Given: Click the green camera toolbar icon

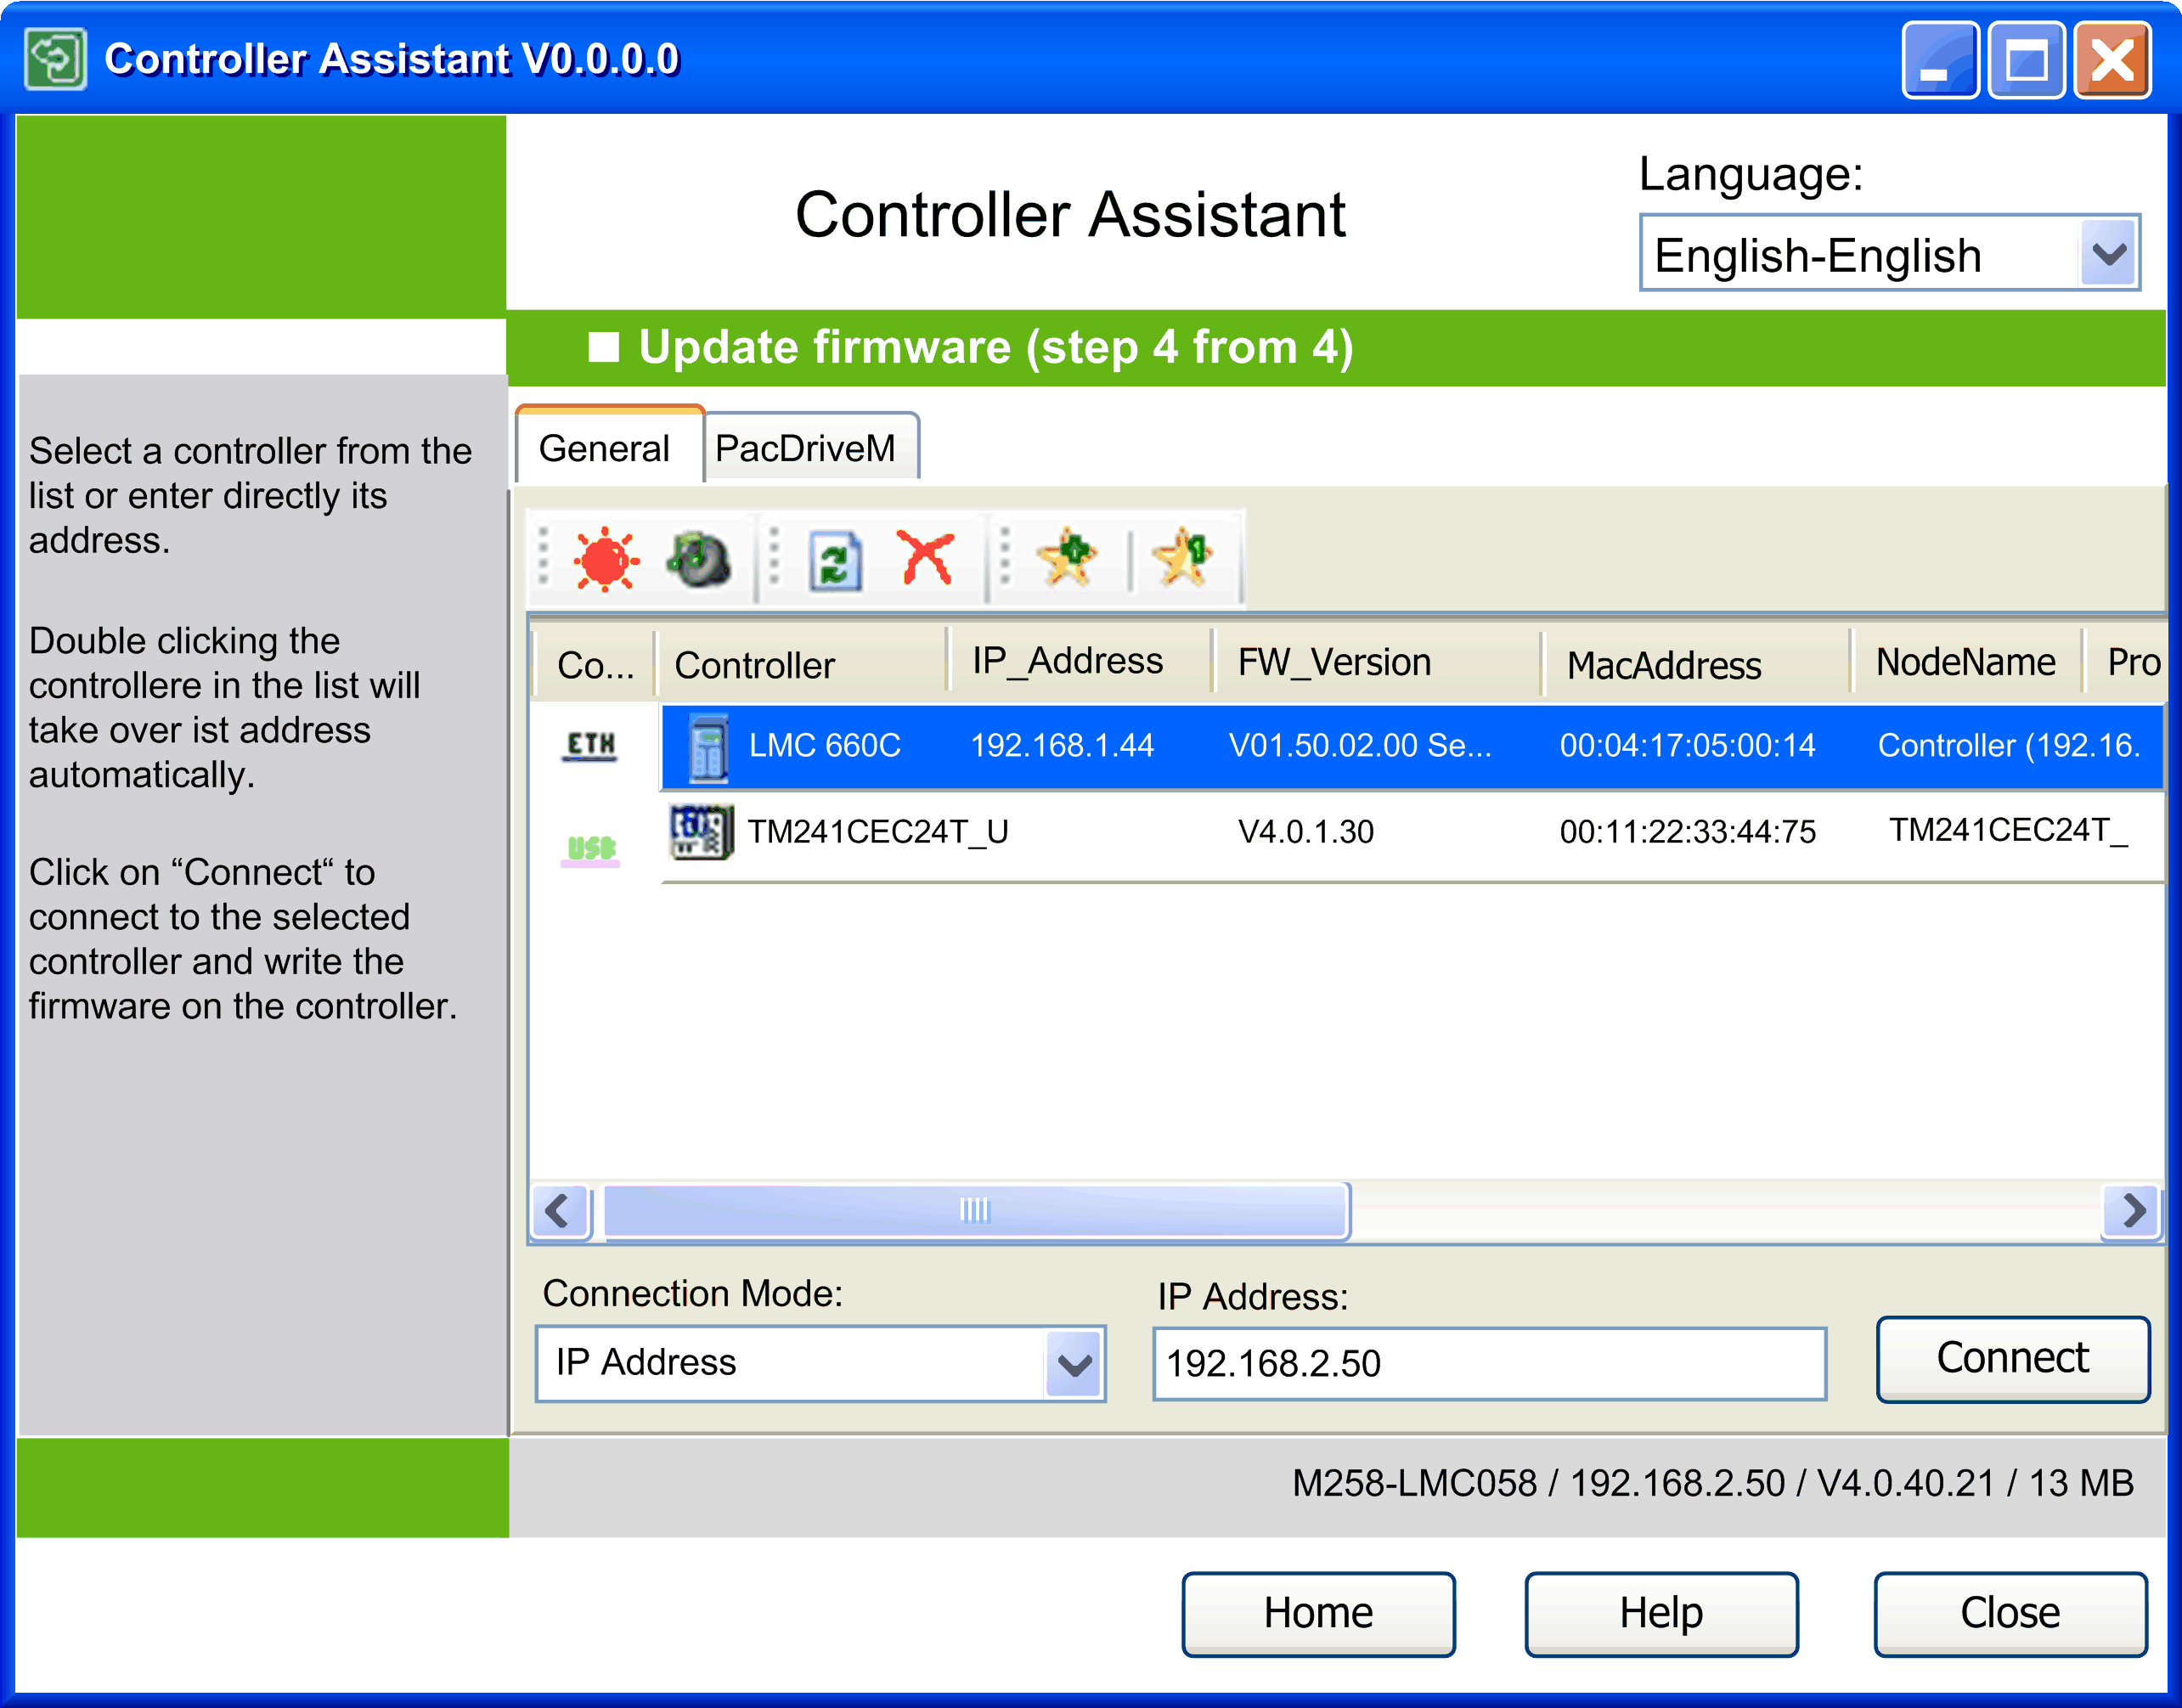Looking at the screenshot, I should pos(698,560).
